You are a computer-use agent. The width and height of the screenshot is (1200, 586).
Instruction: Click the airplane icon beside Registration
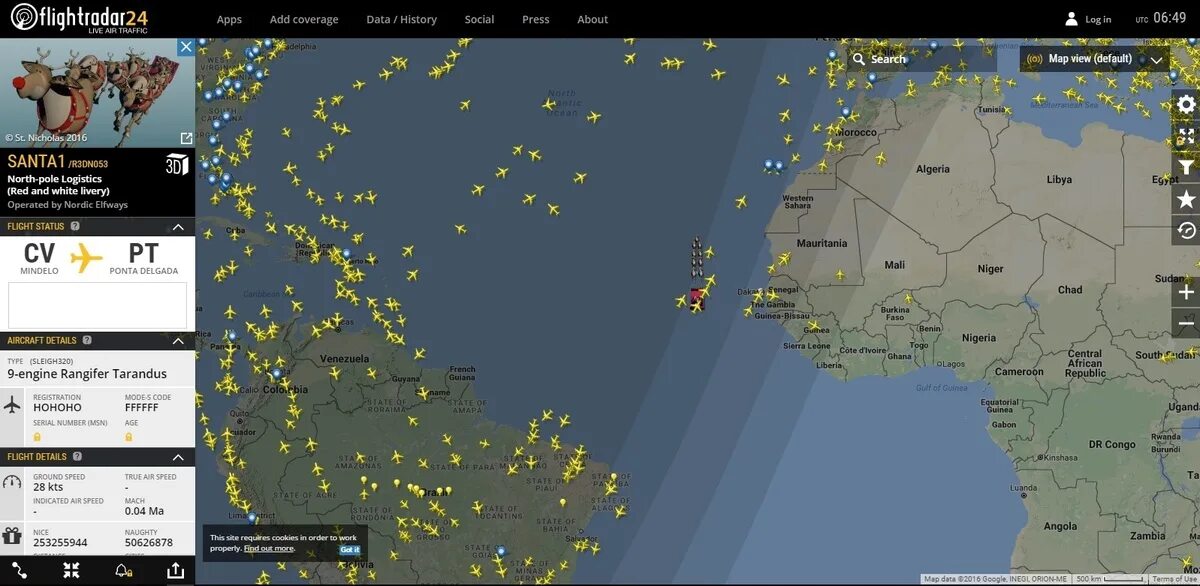coord(12,404)
